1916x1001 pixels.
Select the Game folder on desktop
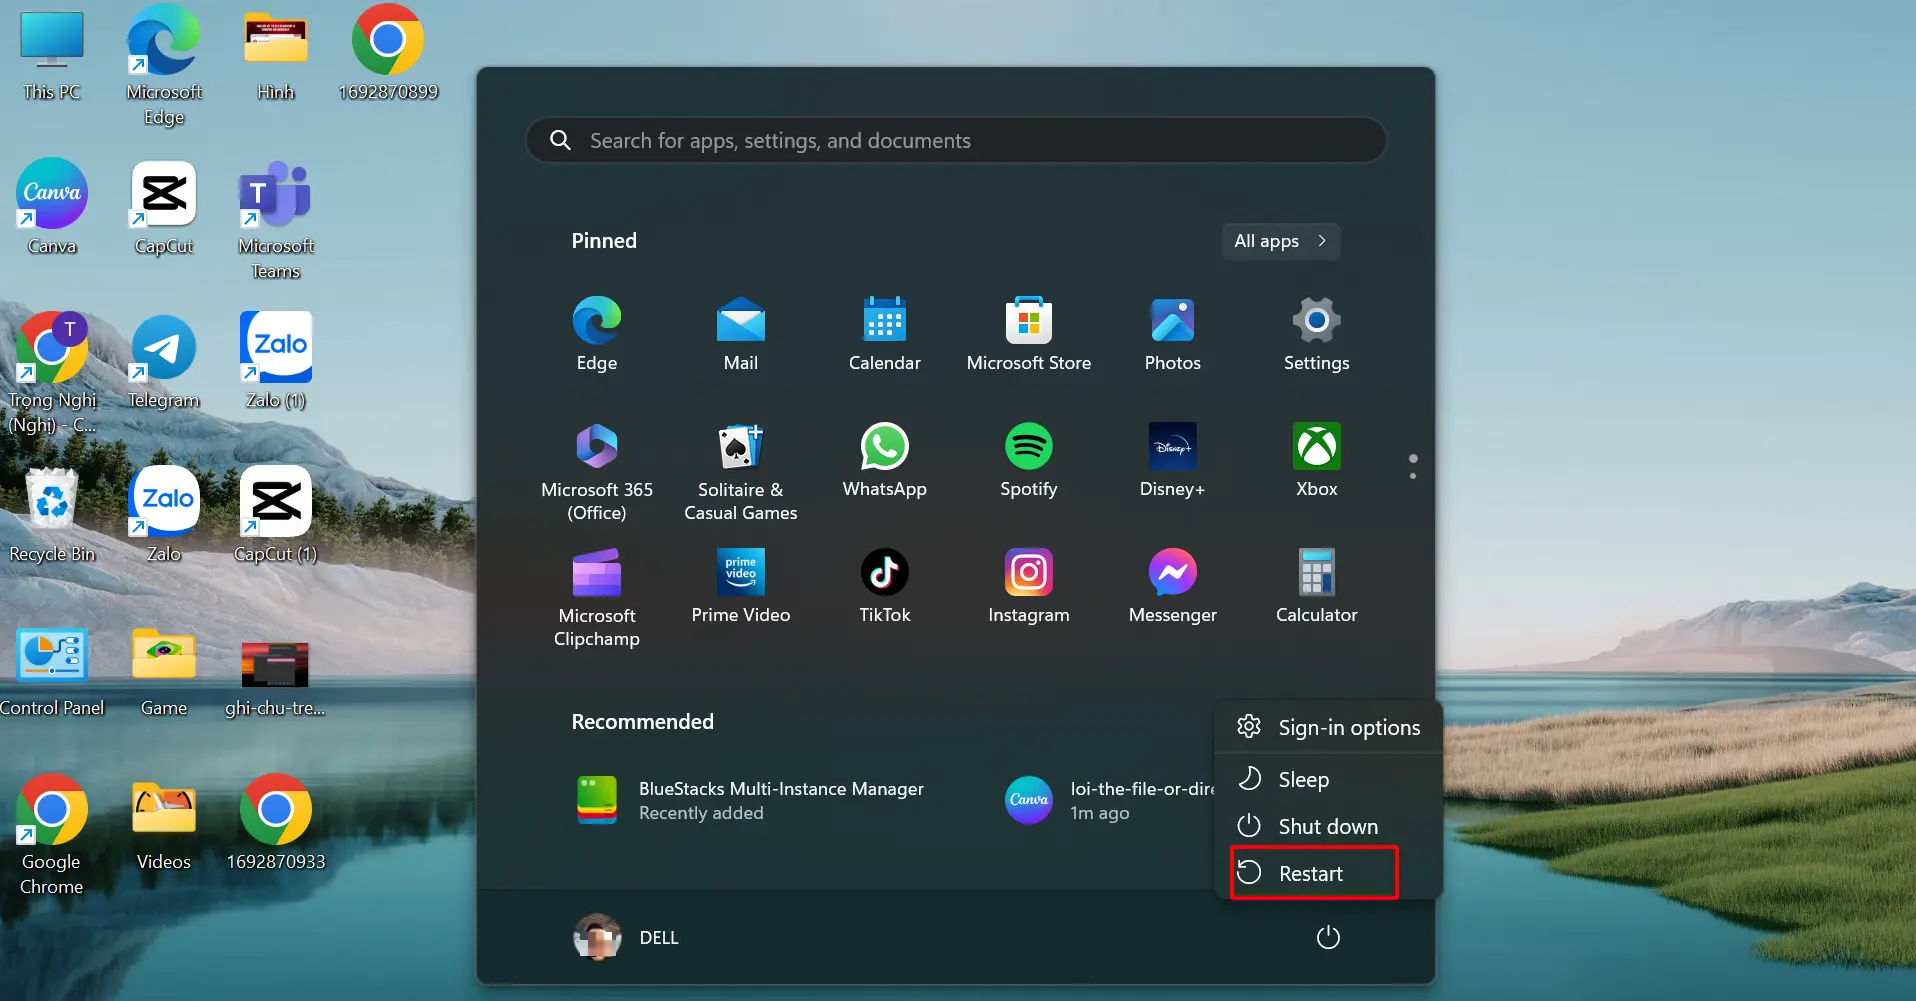pyautogui.click(x=164, y=672)
